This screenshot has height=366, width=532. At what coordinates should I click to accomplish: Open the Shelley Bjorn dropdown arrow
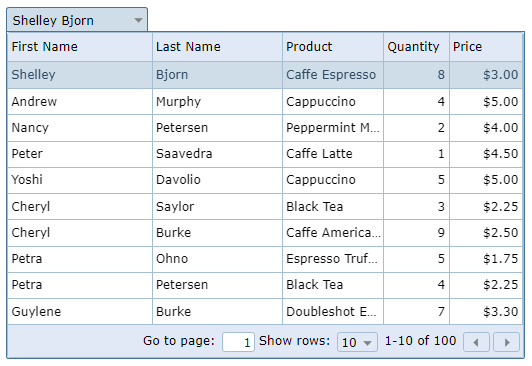[x=138, y=20]
